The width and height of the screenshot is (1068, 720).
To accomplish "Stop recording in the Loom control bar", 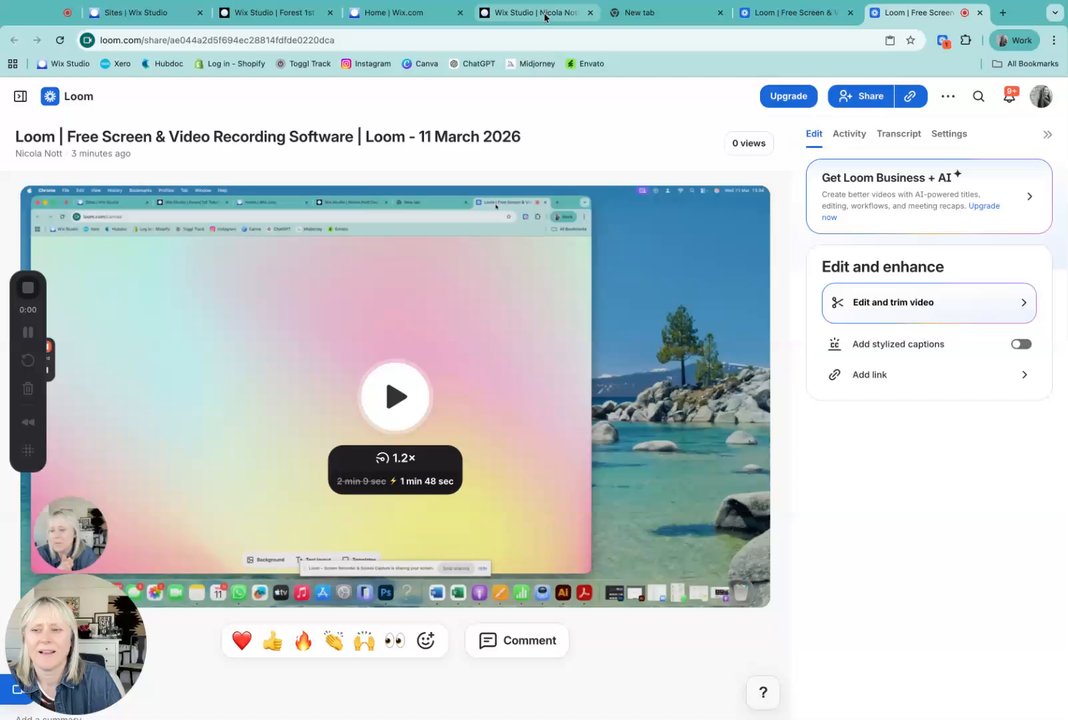I will pyautogui.click(x=28, y=287).
